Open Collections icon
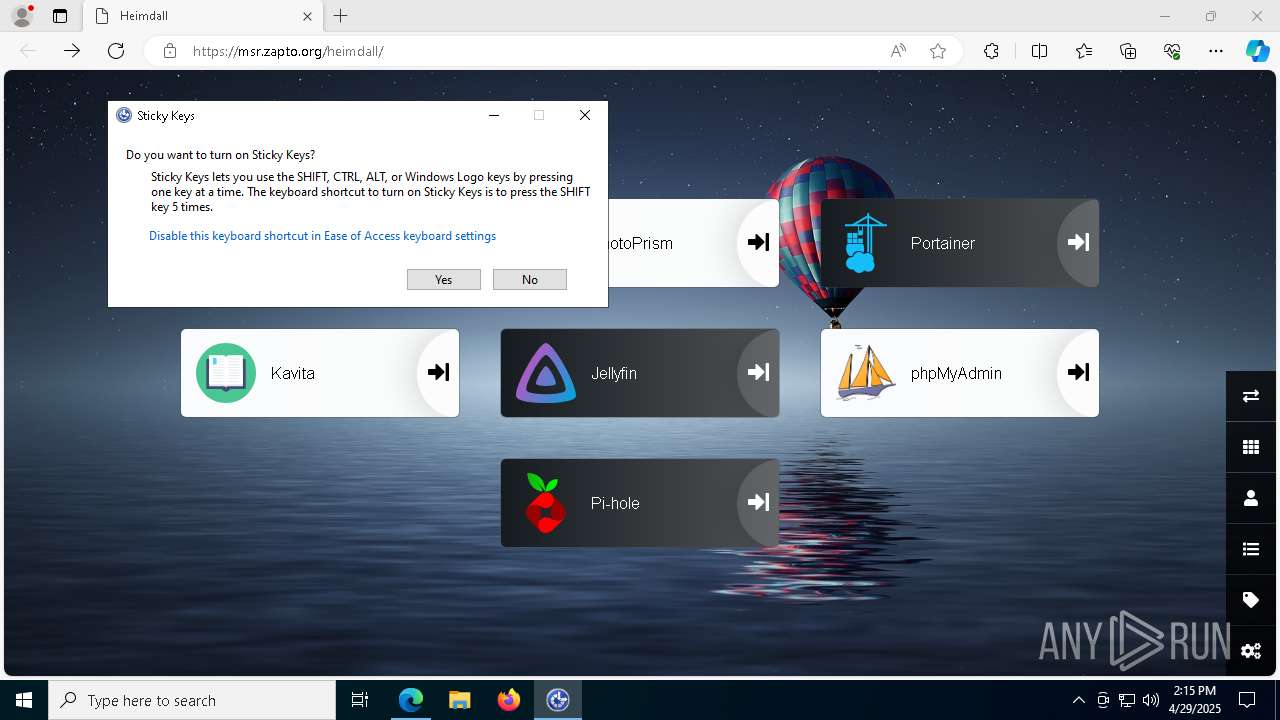1280x720 pixels. (1128, 51)
